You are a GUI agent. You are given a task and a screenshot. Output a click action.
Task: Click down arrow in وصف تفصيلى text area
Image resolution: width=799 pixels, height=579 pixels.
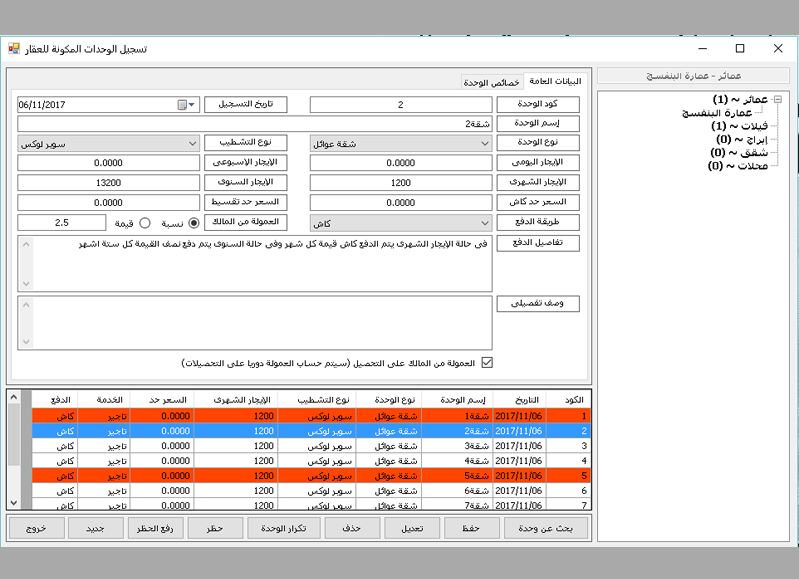[x=26, y=341]
